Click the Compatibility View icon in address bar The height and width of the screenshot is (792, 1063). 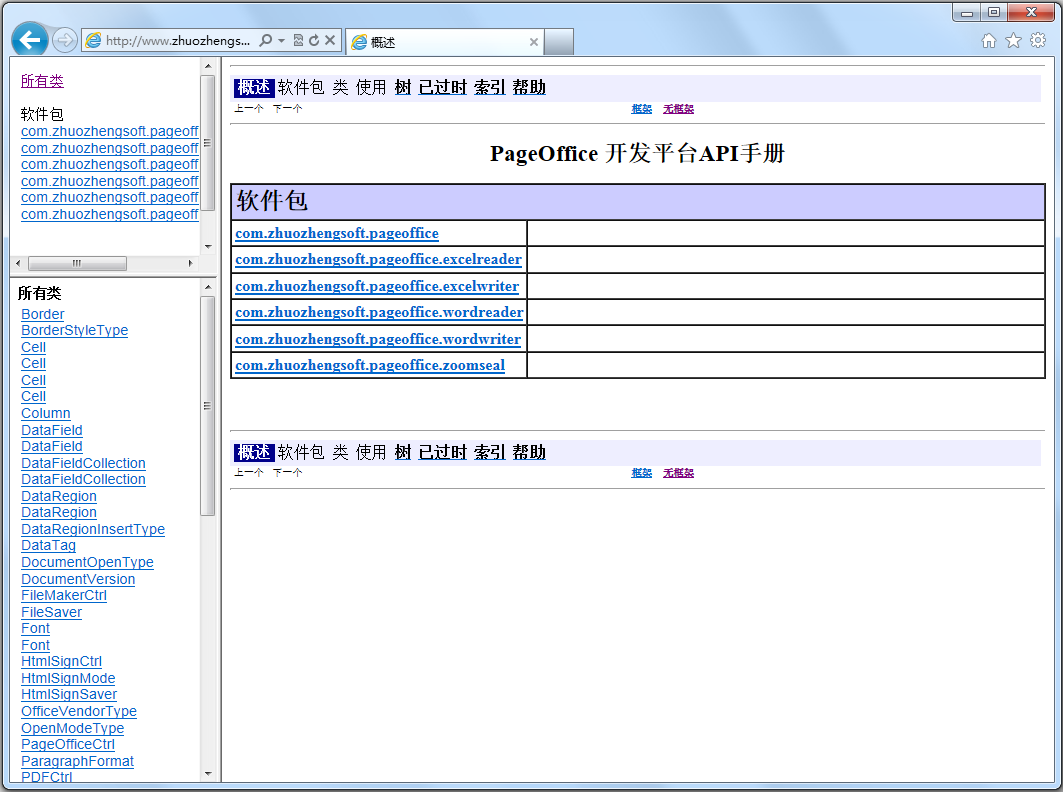tap(298, 39)
